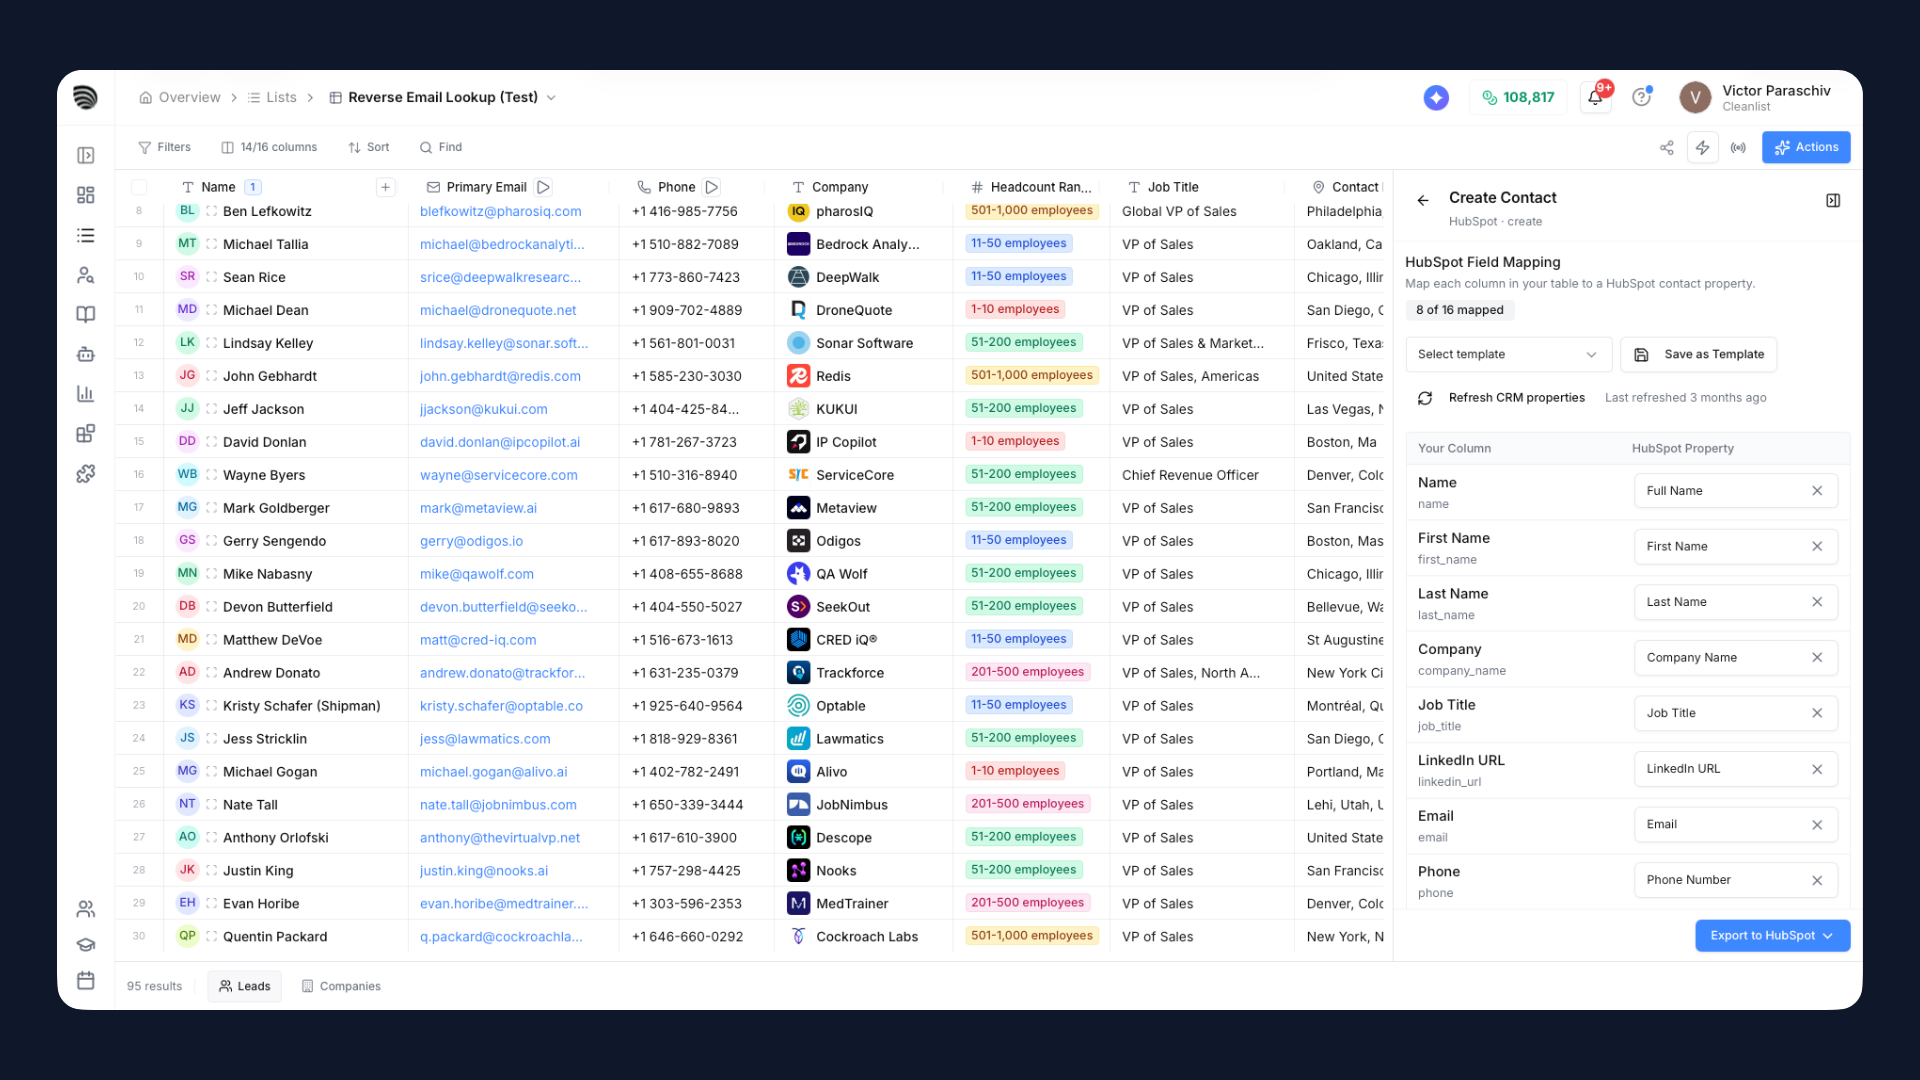Remove the First Name mapping

pyautogui.click(x=1817, y=547)
